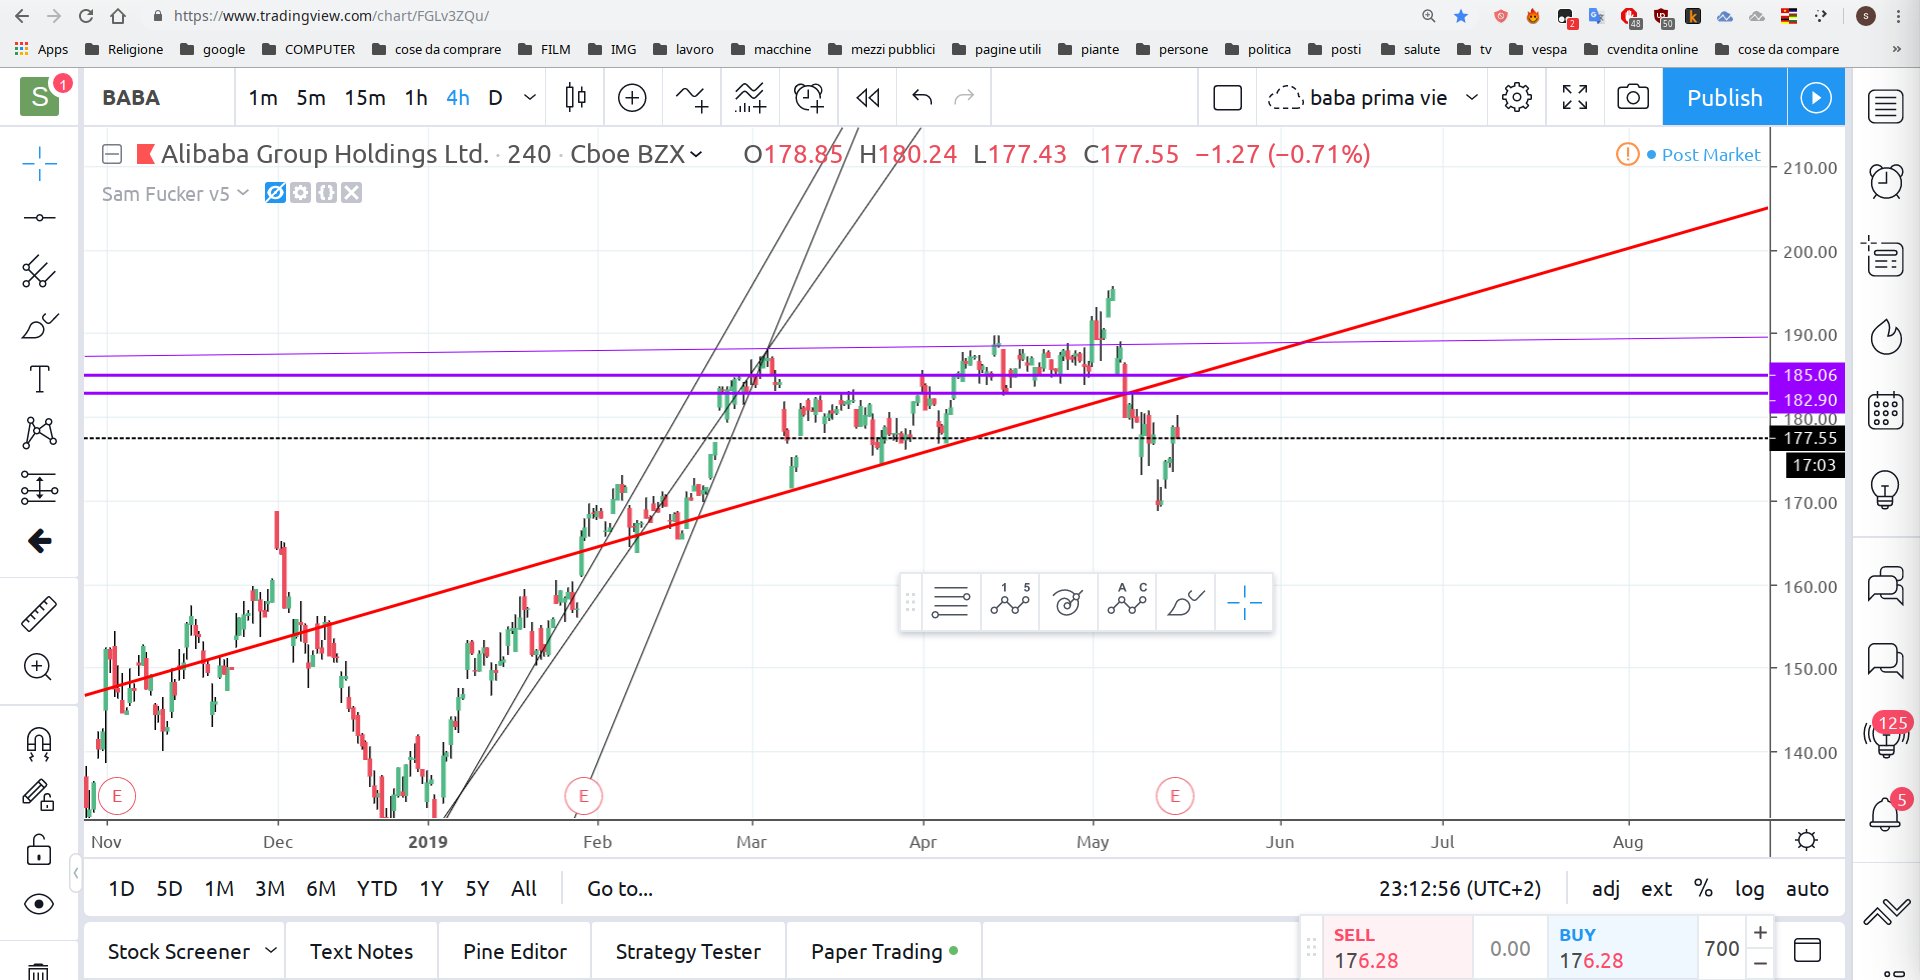The width and height of the screenshot is (1920, 980).
Task: Open the select layout square button
Action: pos(1227,97)
